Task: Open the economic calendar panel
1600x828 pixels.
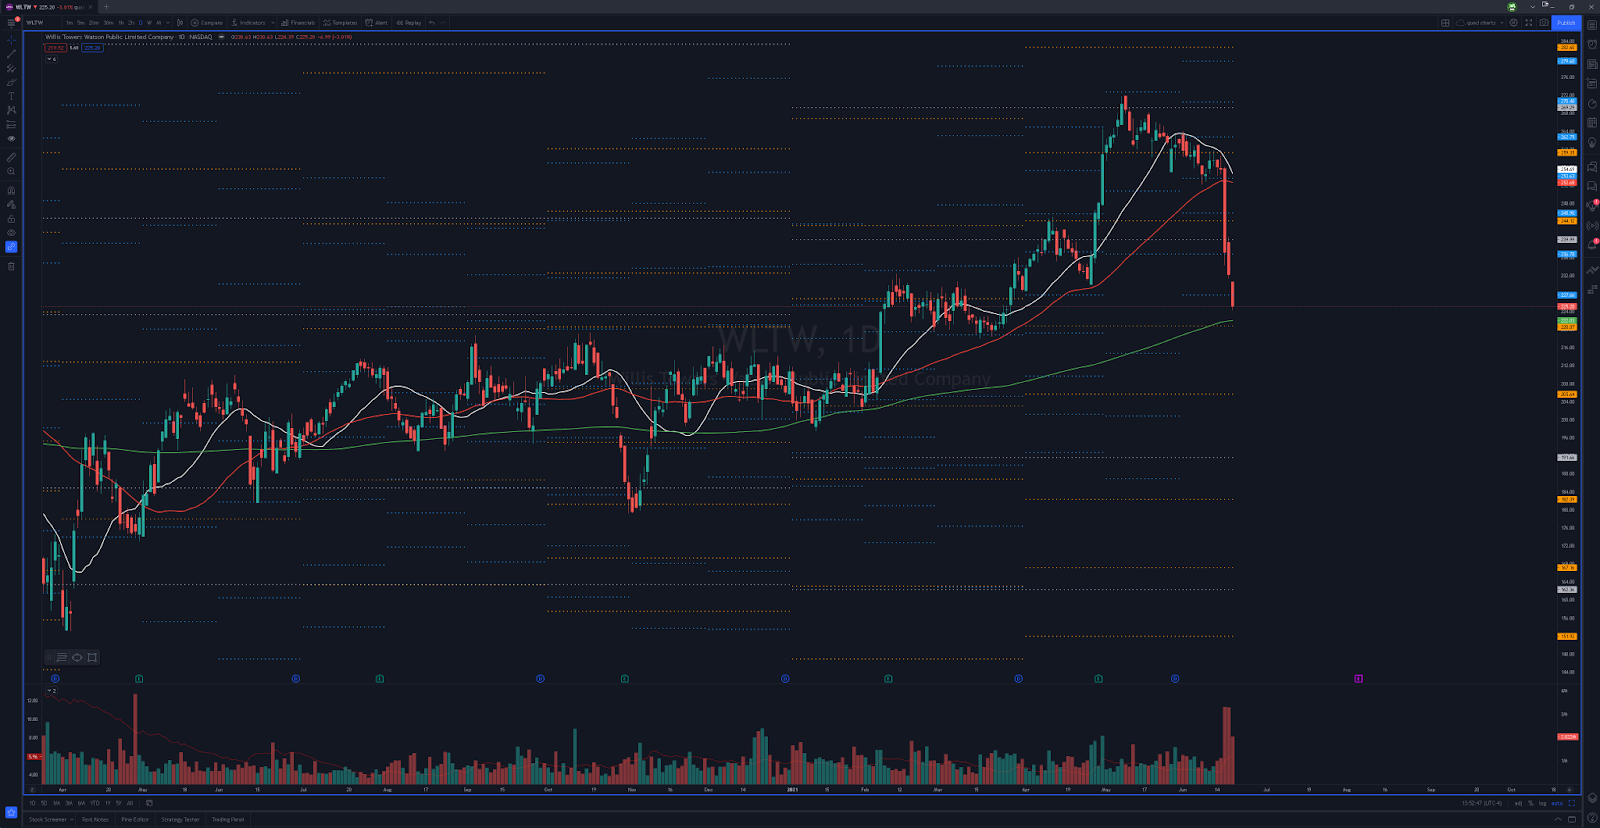Action: (1592, 122)
